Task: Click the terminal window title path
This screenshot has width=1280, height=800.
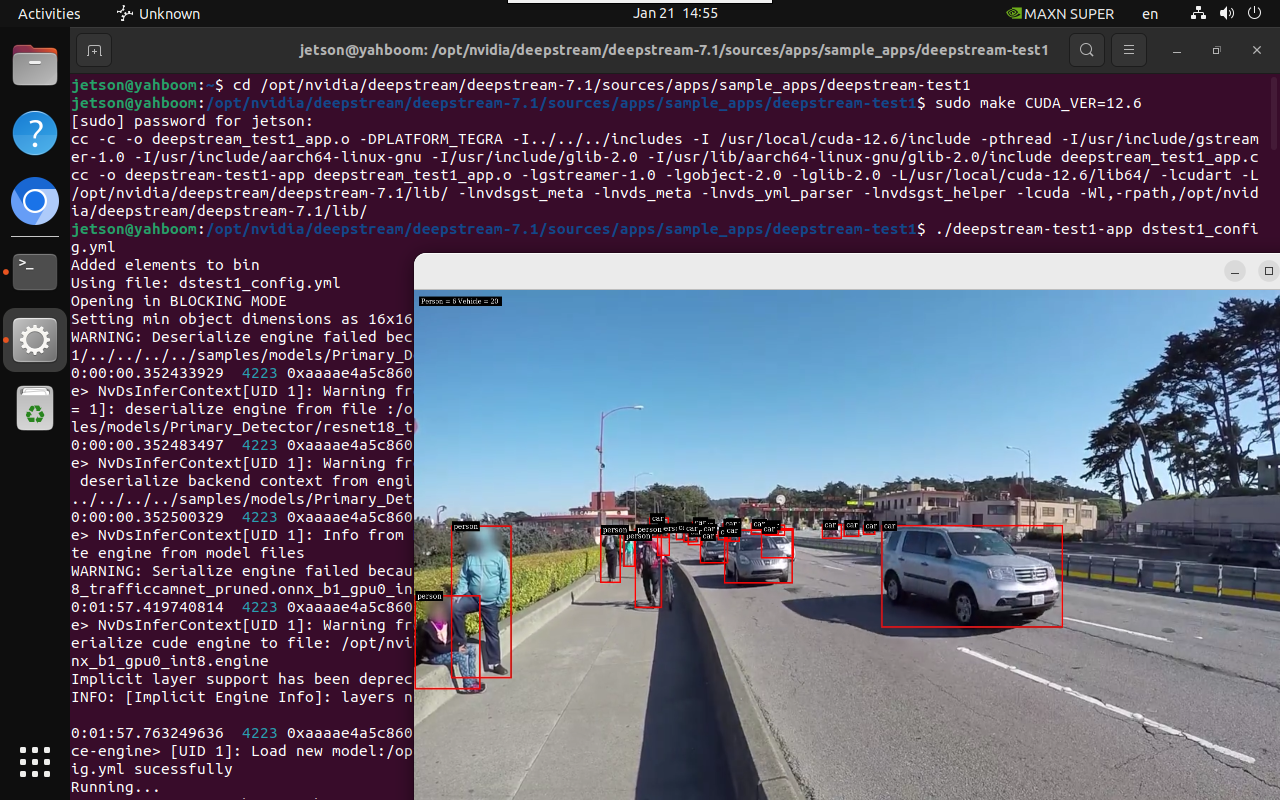Action: coord(674,50)
